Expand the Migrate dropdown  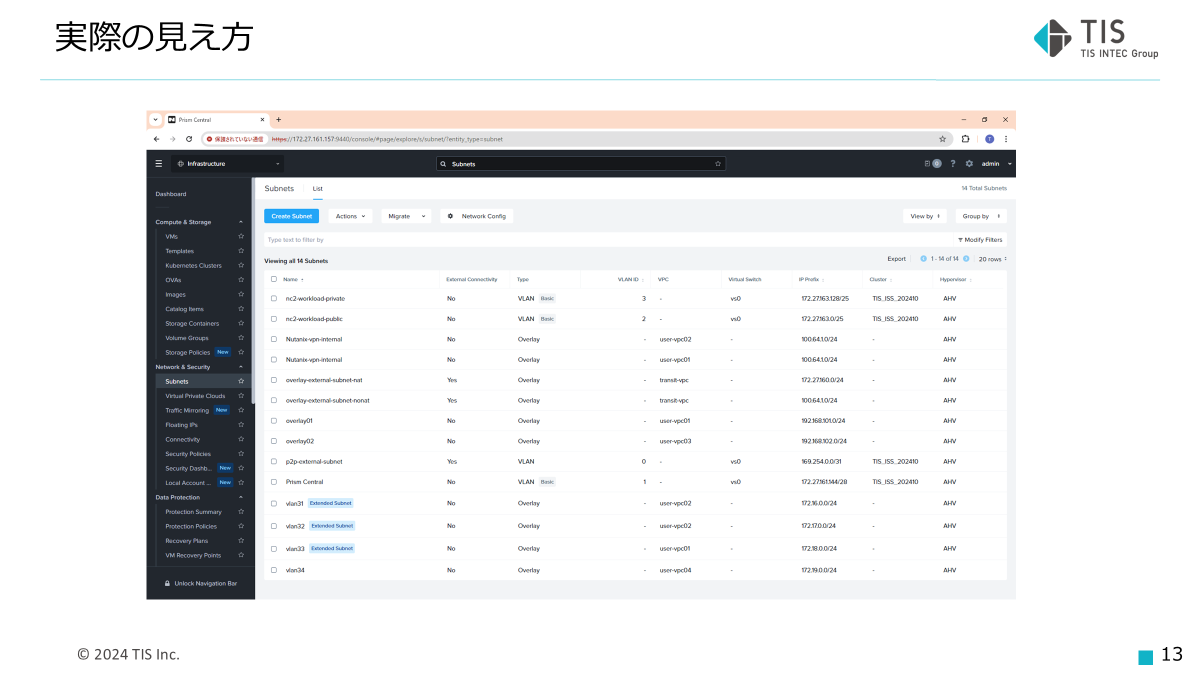406,216
